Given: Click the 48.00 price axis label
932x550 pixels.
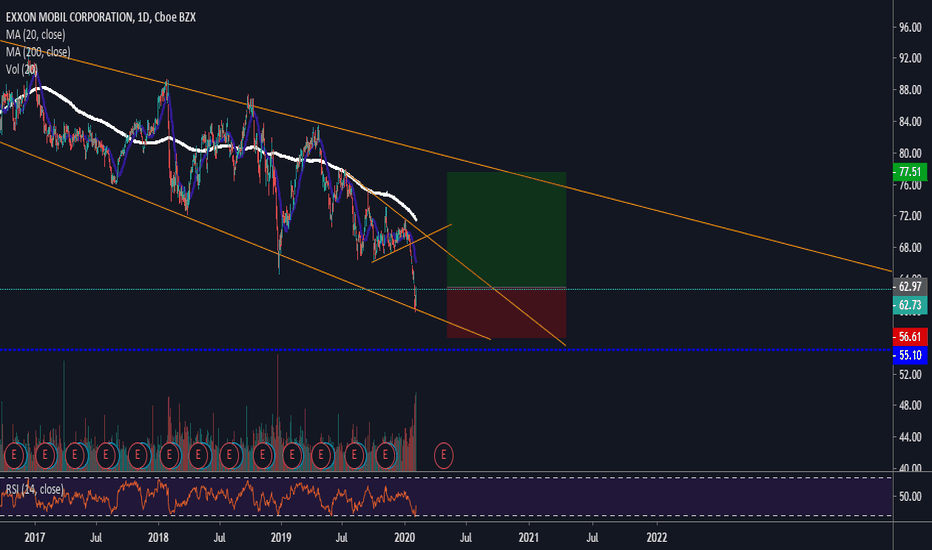Looking at the screenshot, I should [910, 405].
